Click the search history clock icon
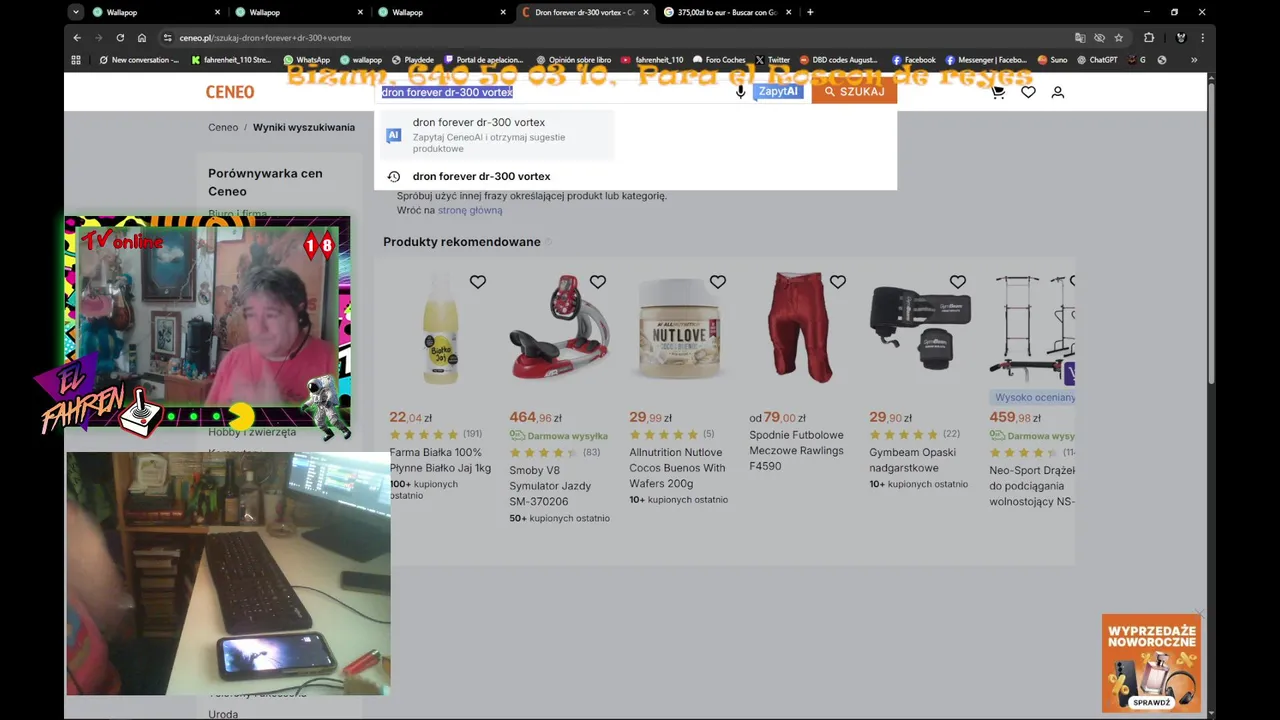This screenshot has width=1280, height=720. (x=393, y=176)
